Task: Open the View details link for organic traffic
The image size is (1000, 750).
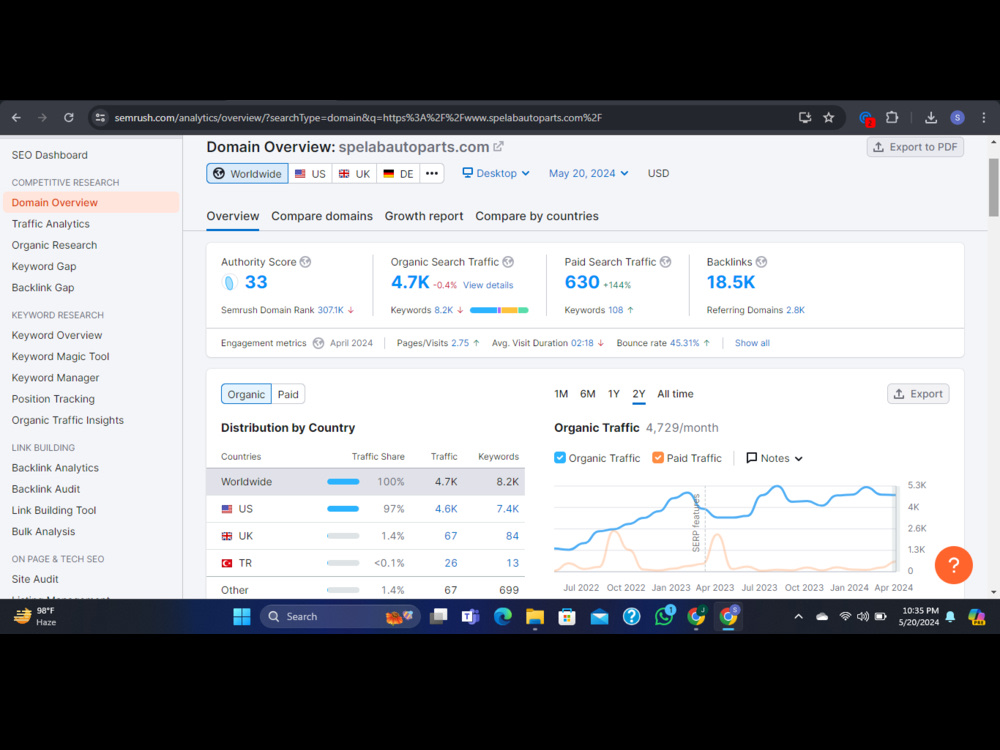Action: [x=488, y=285]
